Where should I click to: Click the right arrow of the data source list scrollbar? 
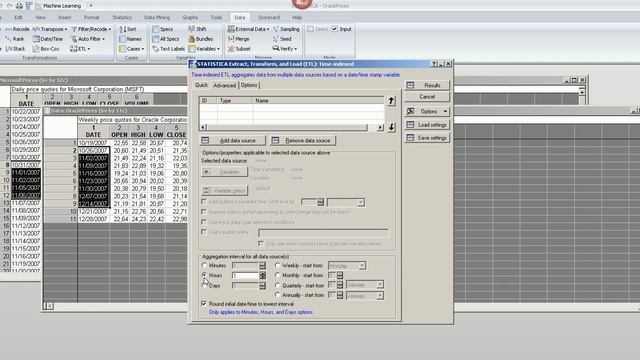(380, 127)
